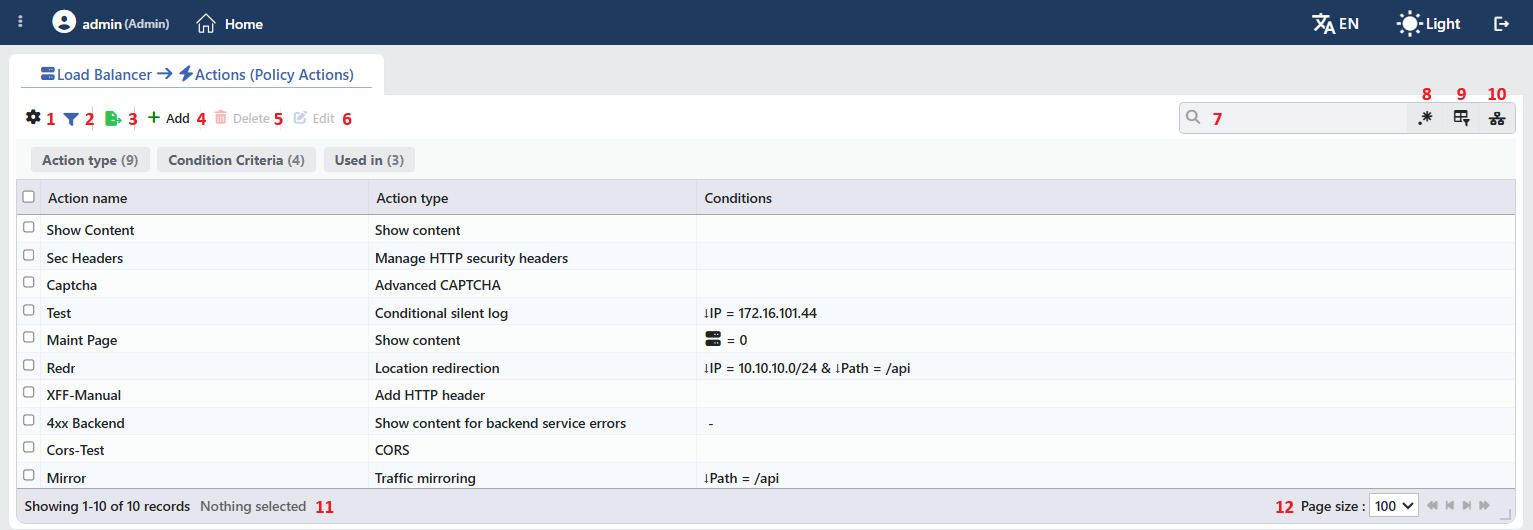The width and height of the screenshot is (1533, 530).
Task: Click the Add plus button
Action: [x=168, y=118]
